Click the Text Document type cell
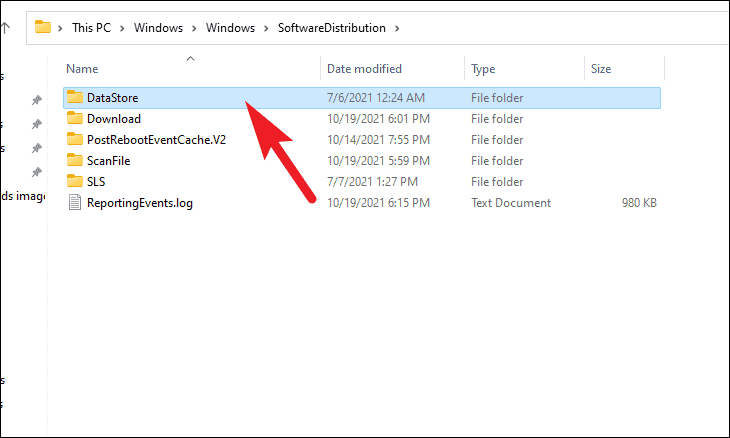Viewport: 730px width, 438px height. 511,203
